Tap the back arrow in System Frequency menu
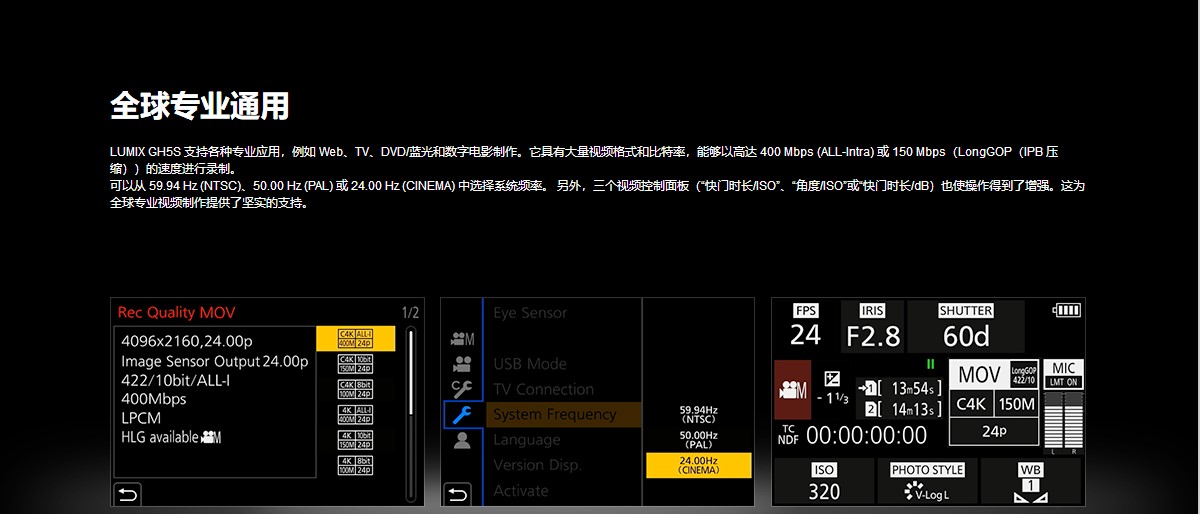Viewport: 1200px width, 514px height. (457, 494)
